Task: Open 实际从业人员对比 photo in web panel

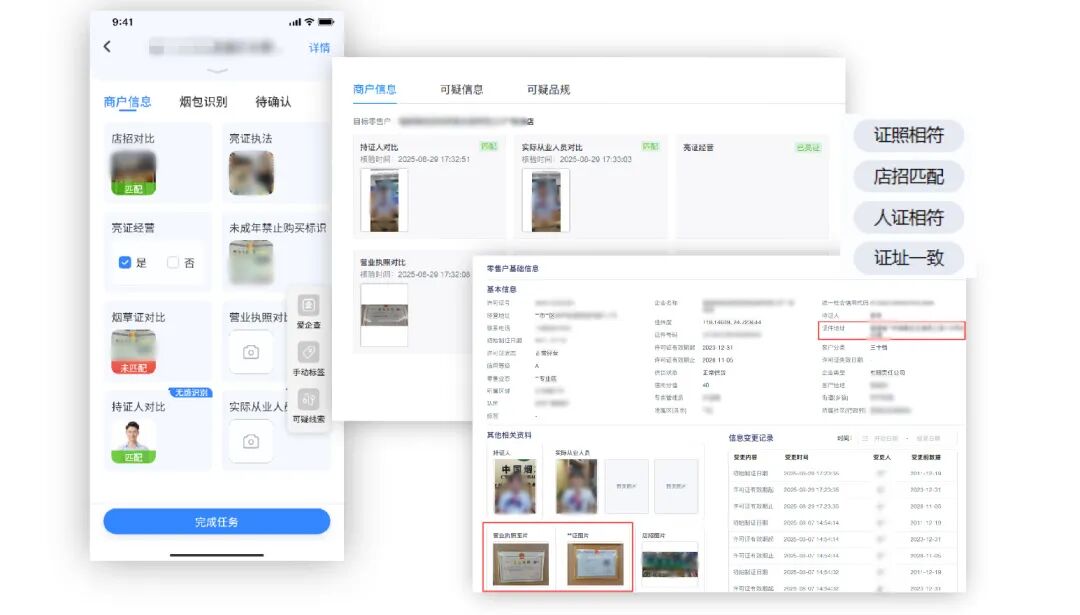Action: (546, 200)
